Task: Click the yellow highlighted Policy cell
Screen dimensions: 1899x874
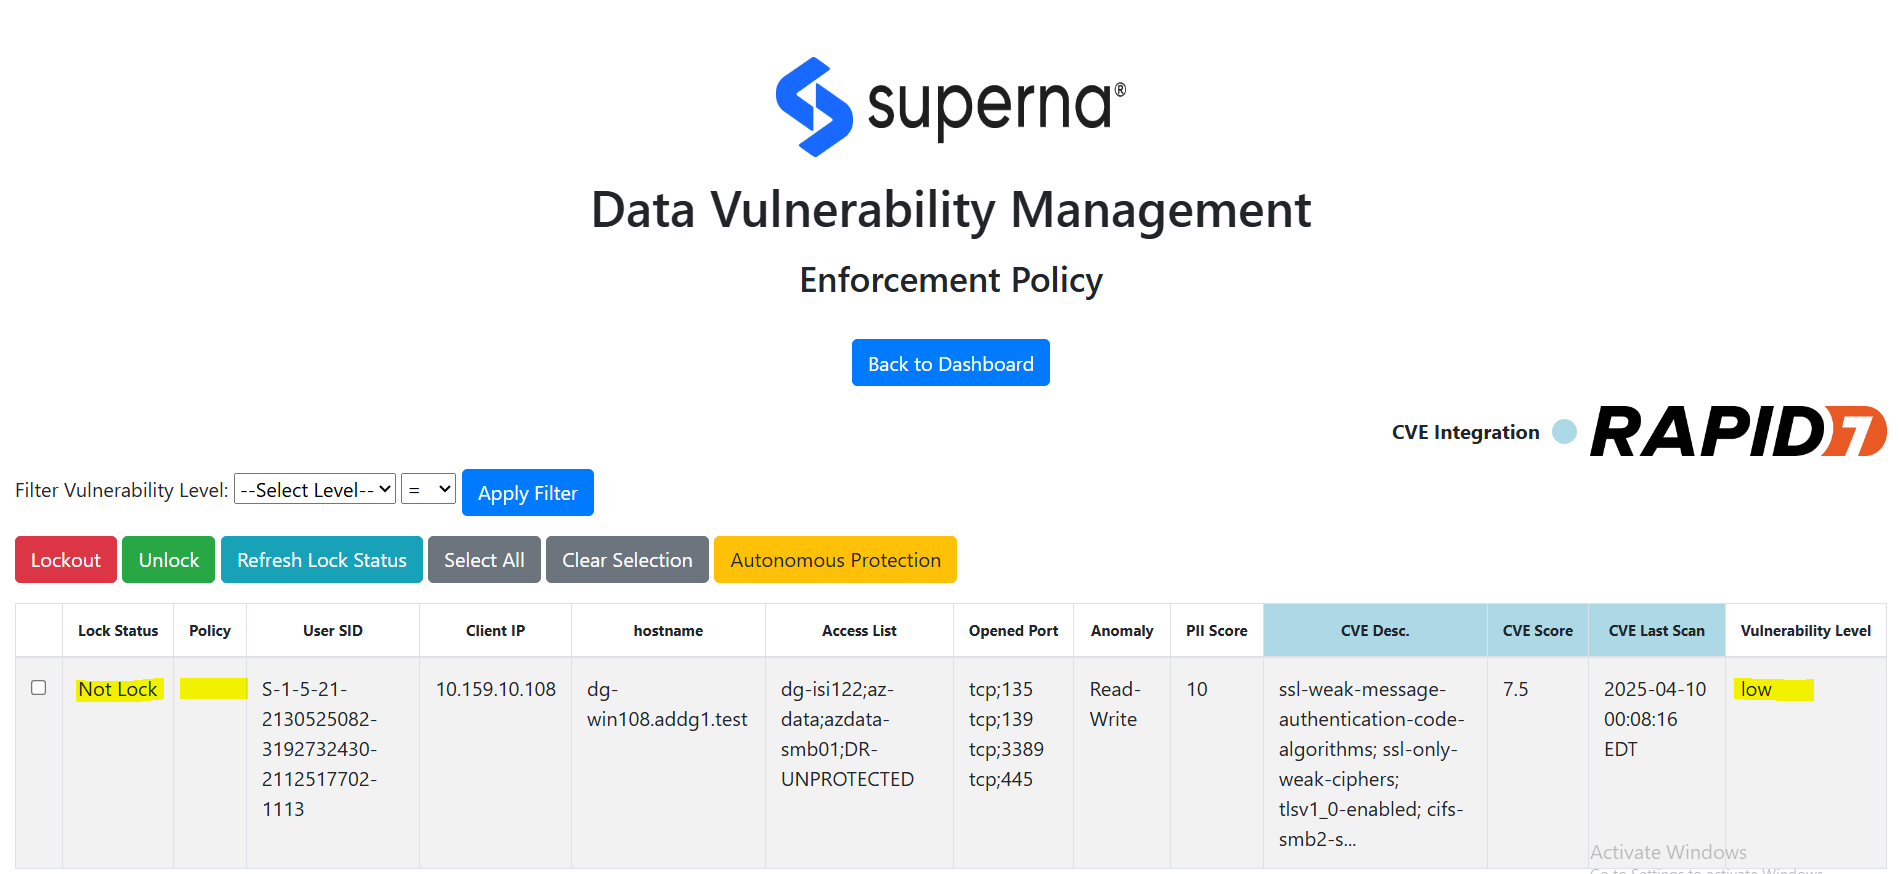Action: [213, 688]
